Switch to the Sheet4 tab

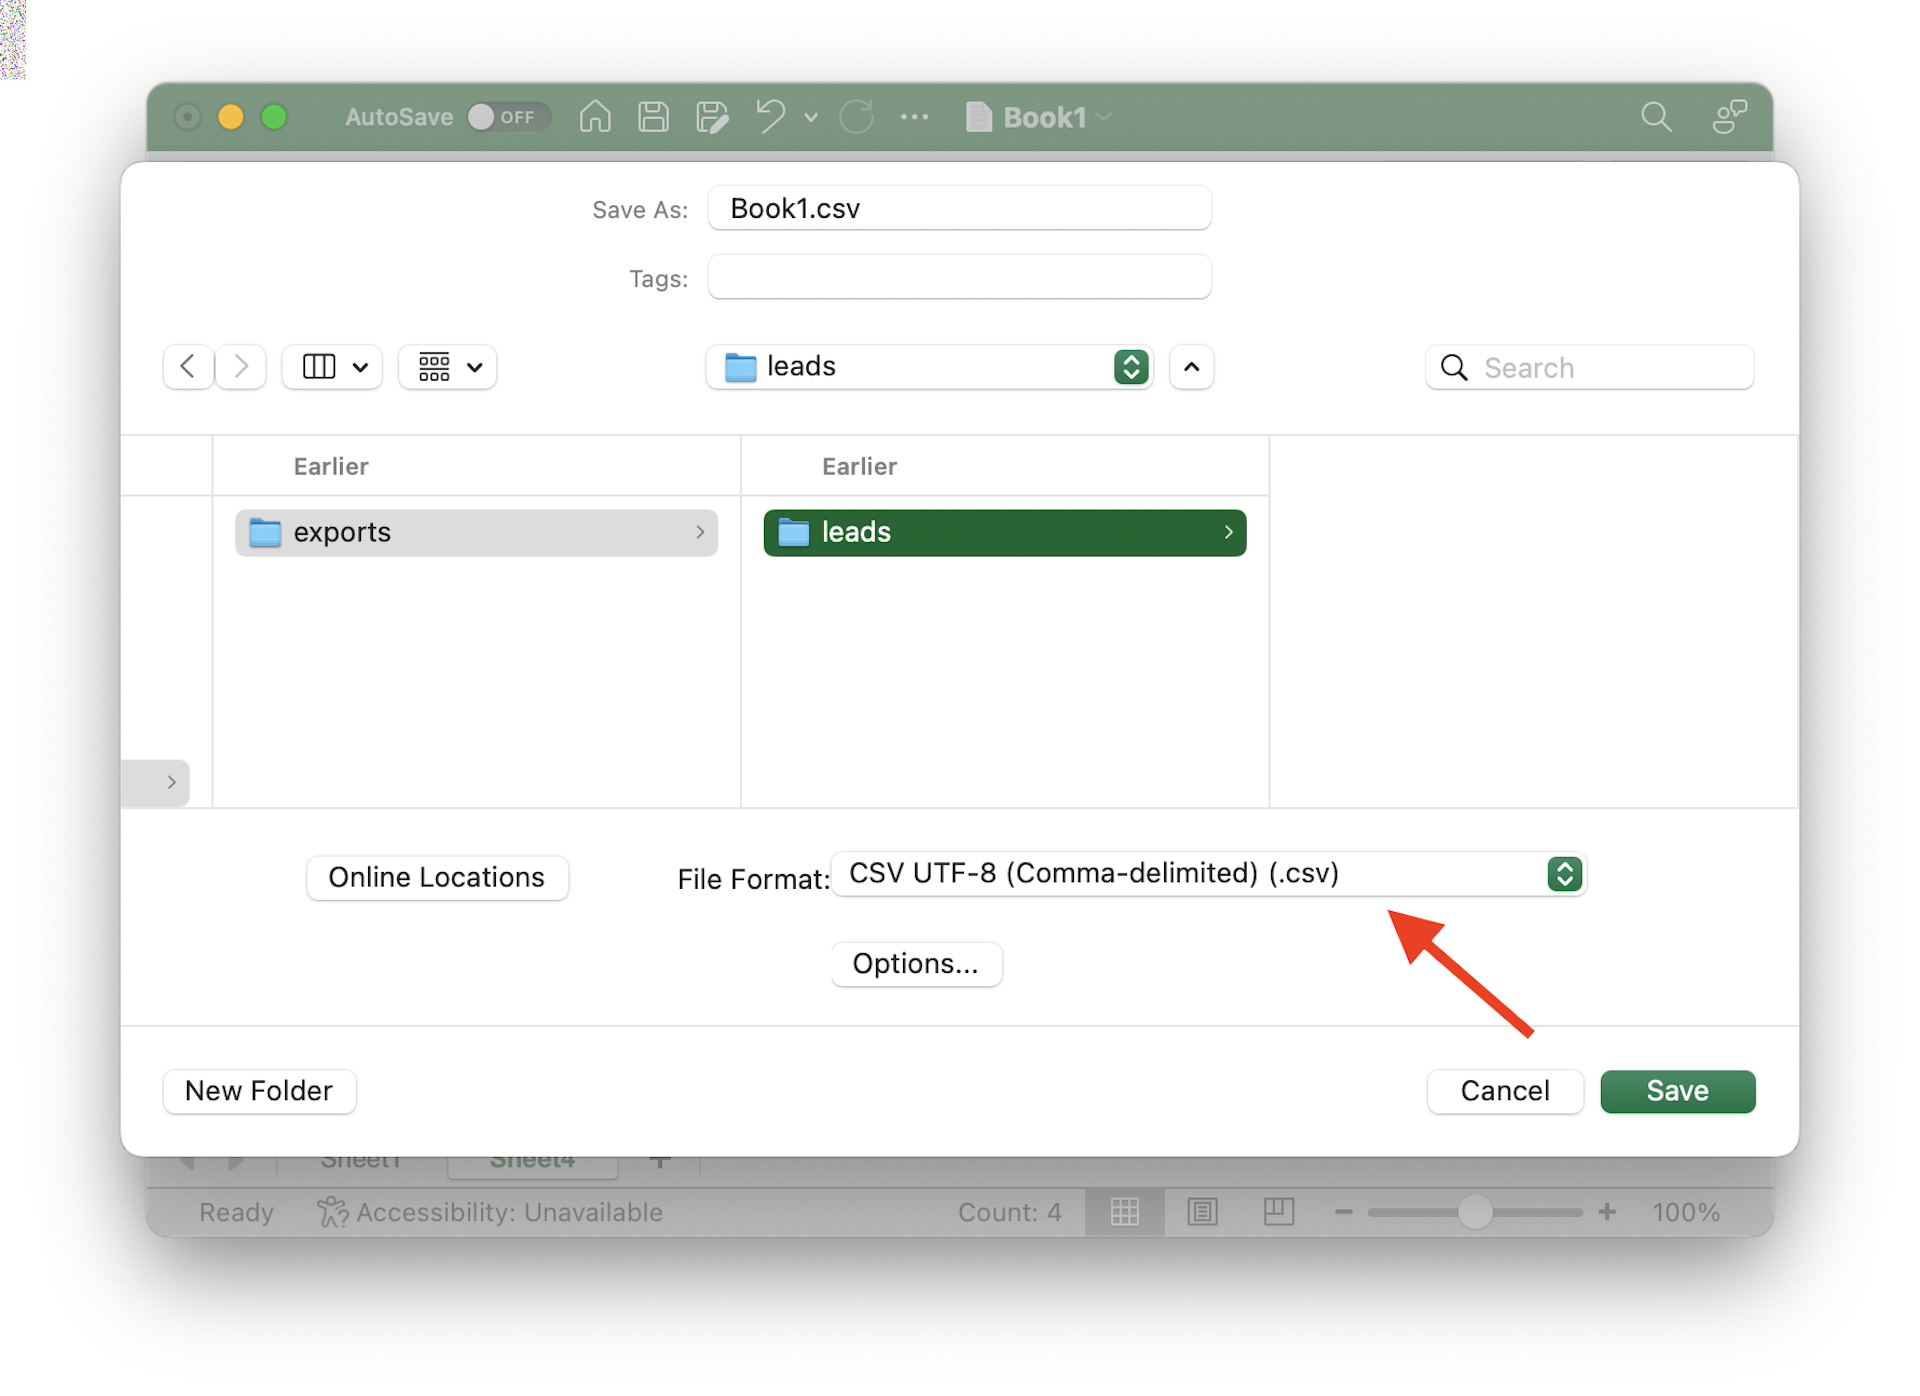tap(532, 1160)
